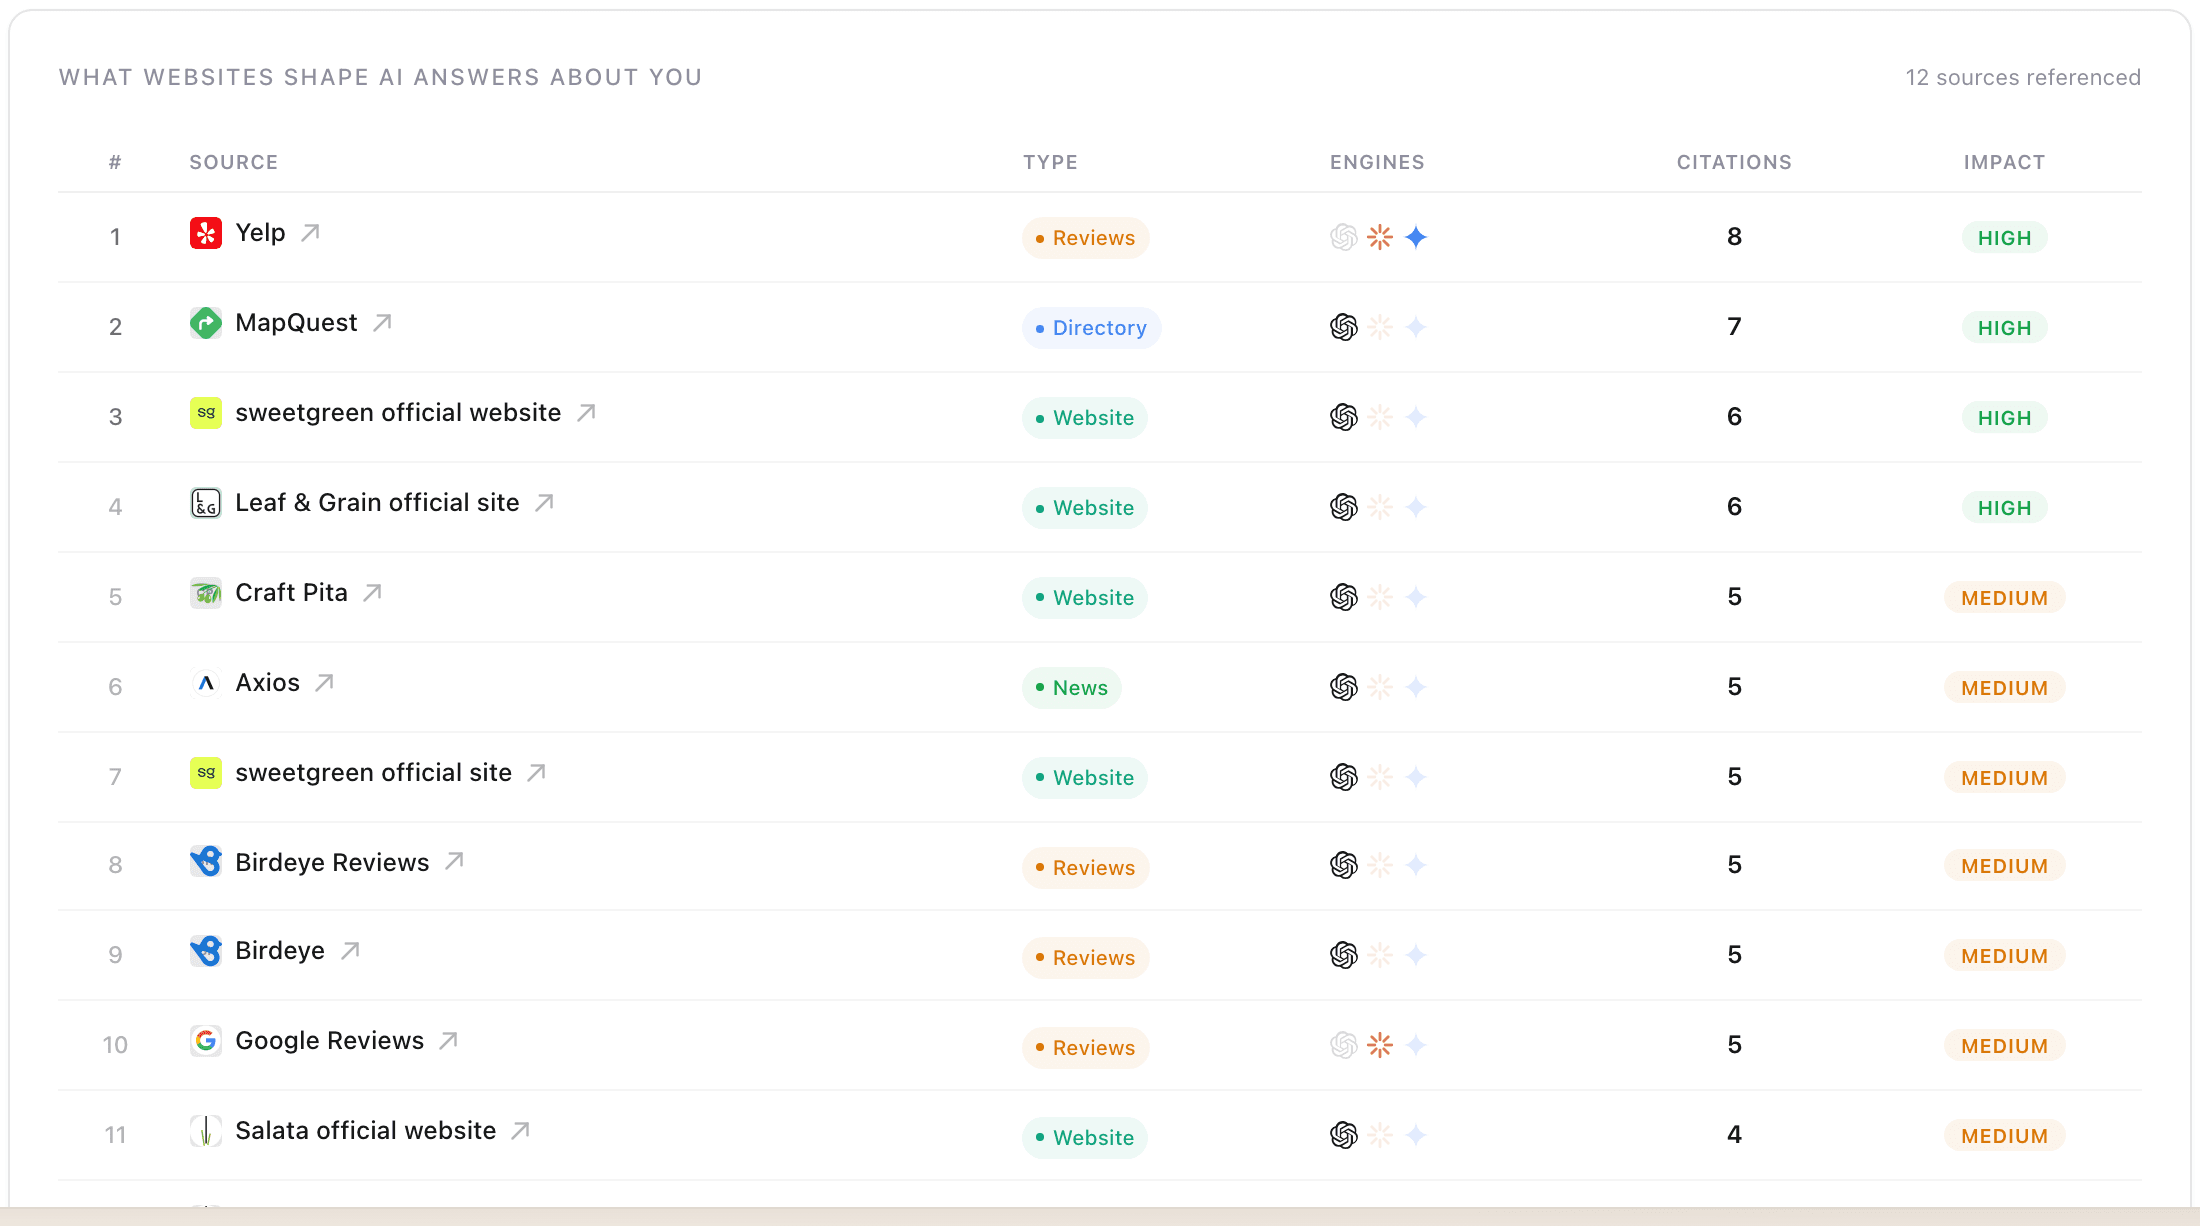Click citation count 4 for Salata

pyautogui.click(x=1734, y=1135)
